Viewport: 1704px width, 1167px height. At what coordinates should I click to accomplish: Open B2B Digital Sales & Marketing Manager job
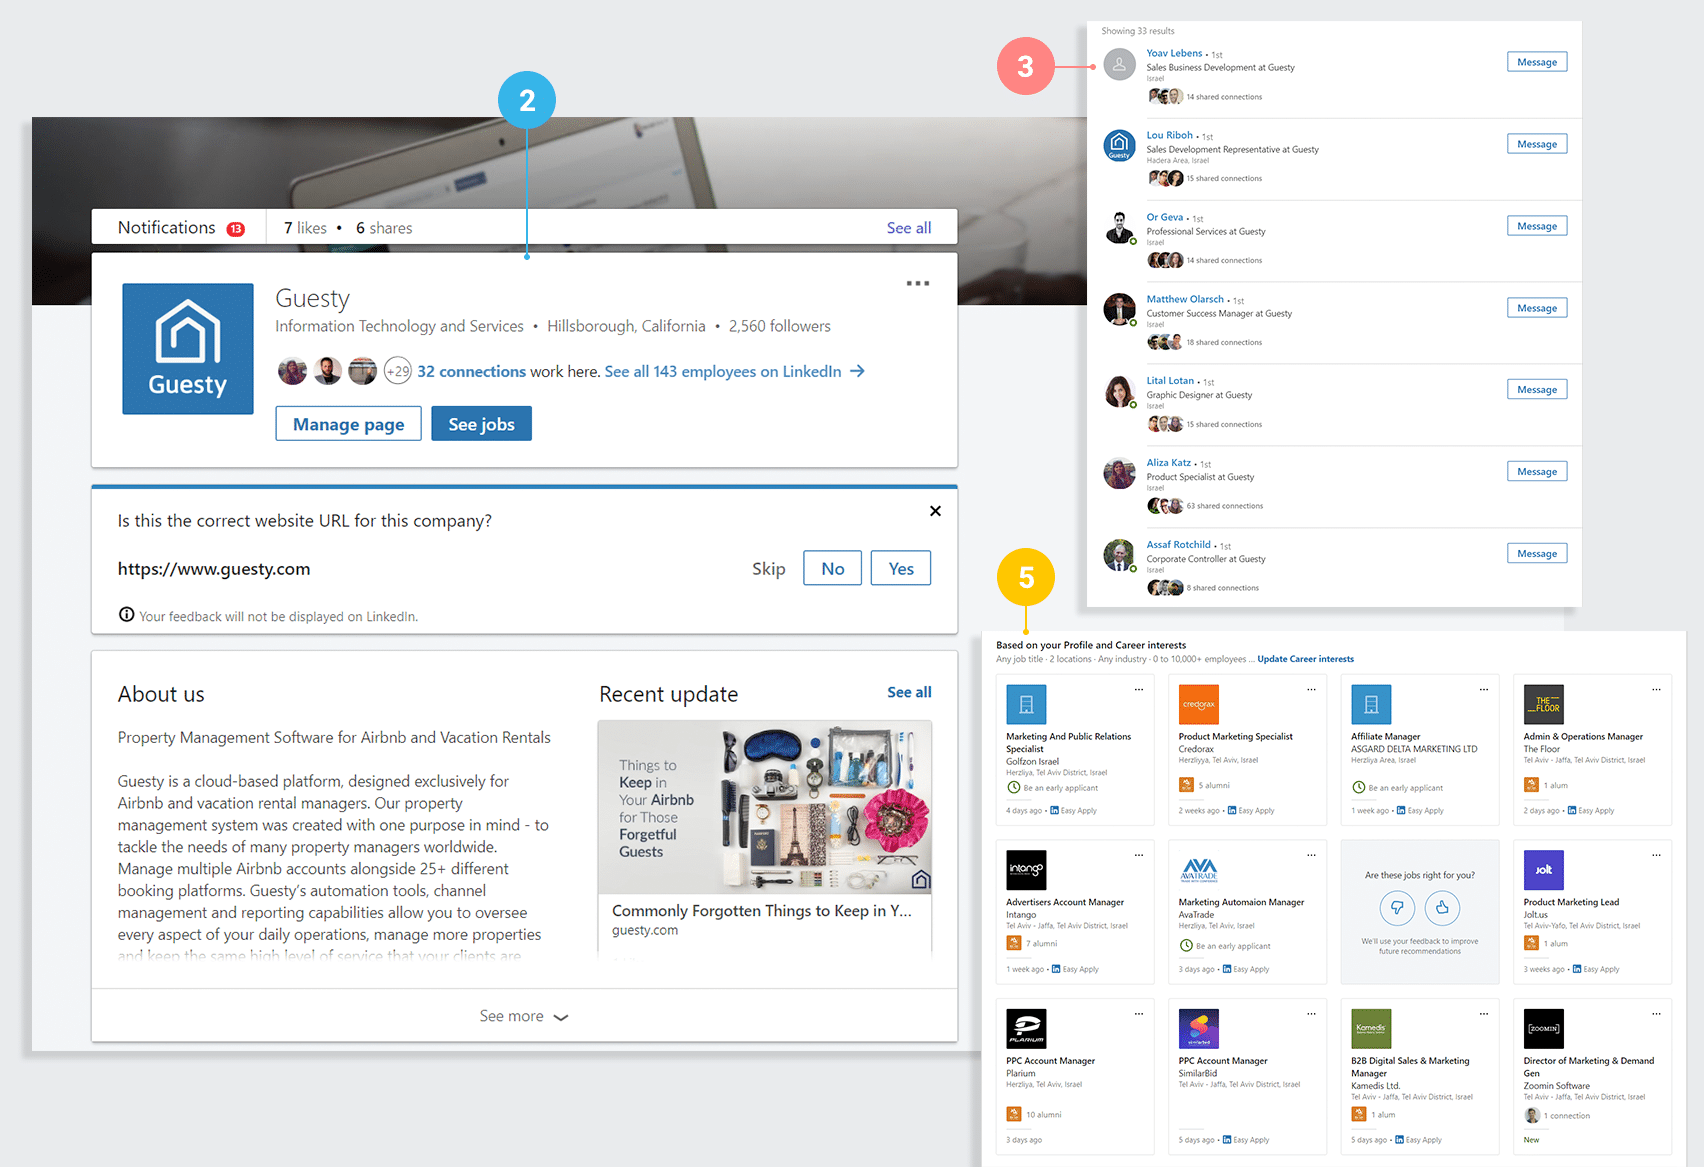(1410, 1067)
